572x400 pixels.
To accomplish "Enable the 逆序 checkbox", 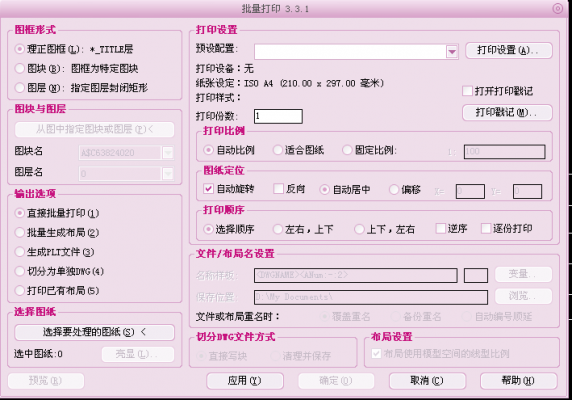I will (441, 229).
